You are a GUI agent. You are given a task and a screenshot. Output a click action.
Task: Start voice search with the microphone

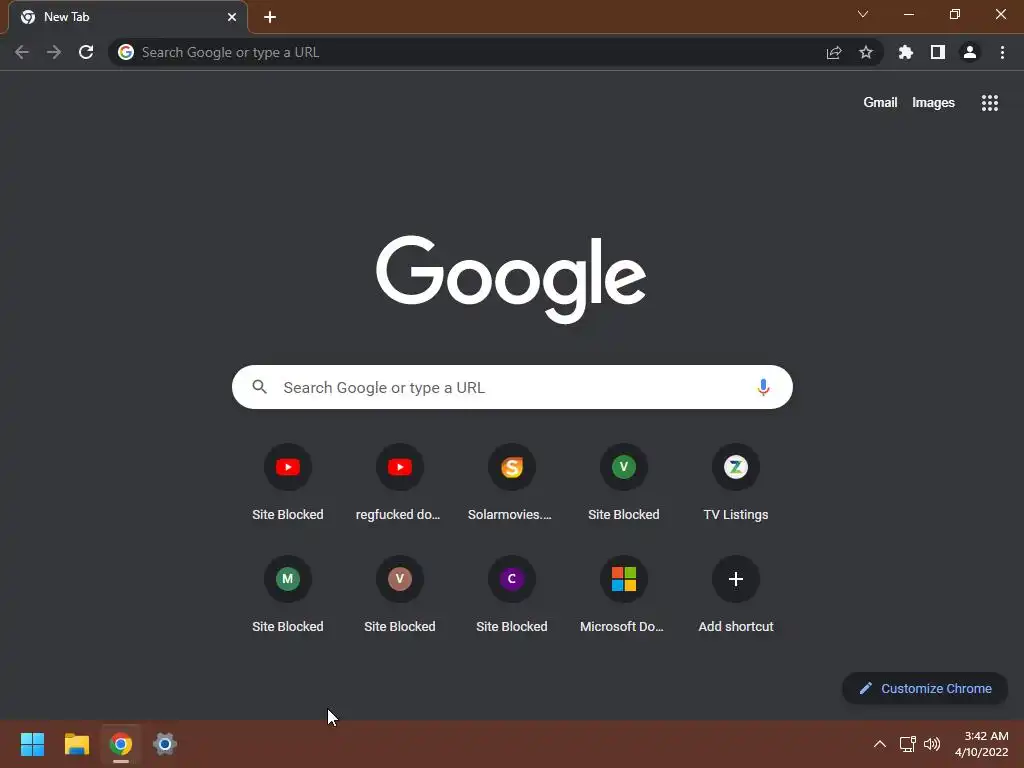(763, 387)
